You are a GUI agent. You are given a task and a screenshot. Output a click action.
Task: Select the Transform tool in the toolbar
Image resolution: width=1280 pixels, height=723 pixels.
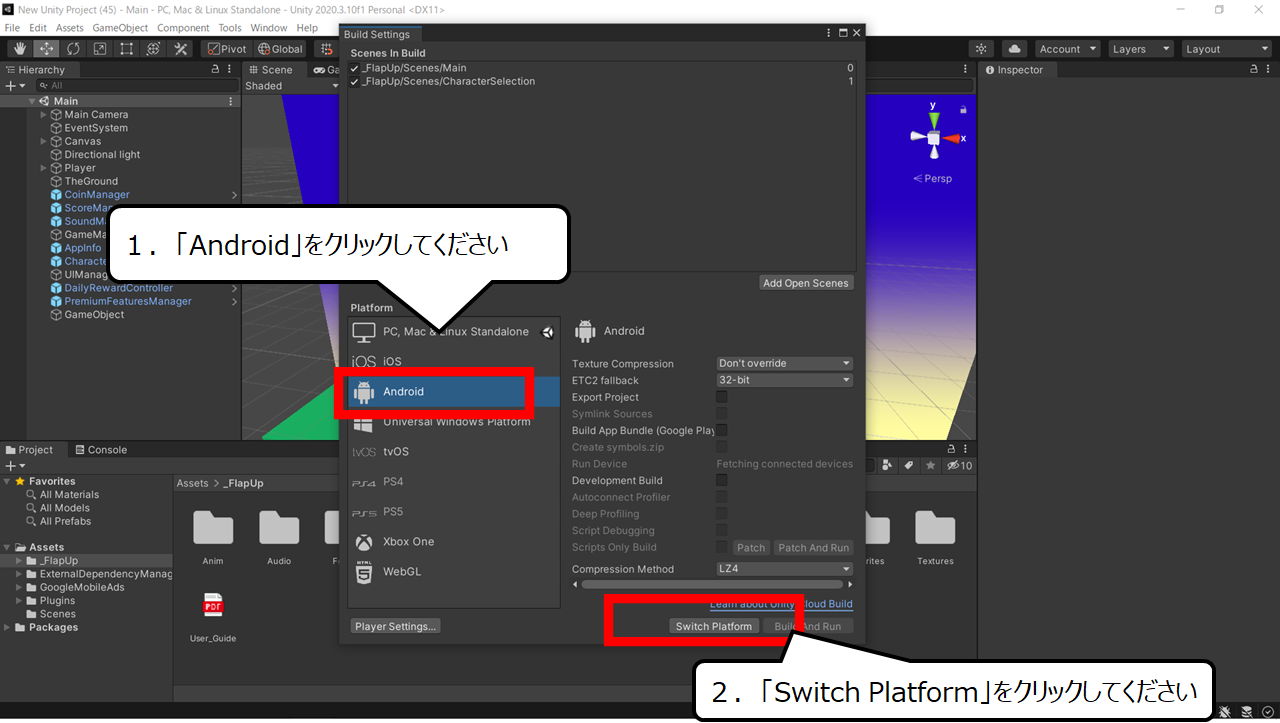pyautogui.click(x=154, y=49)
